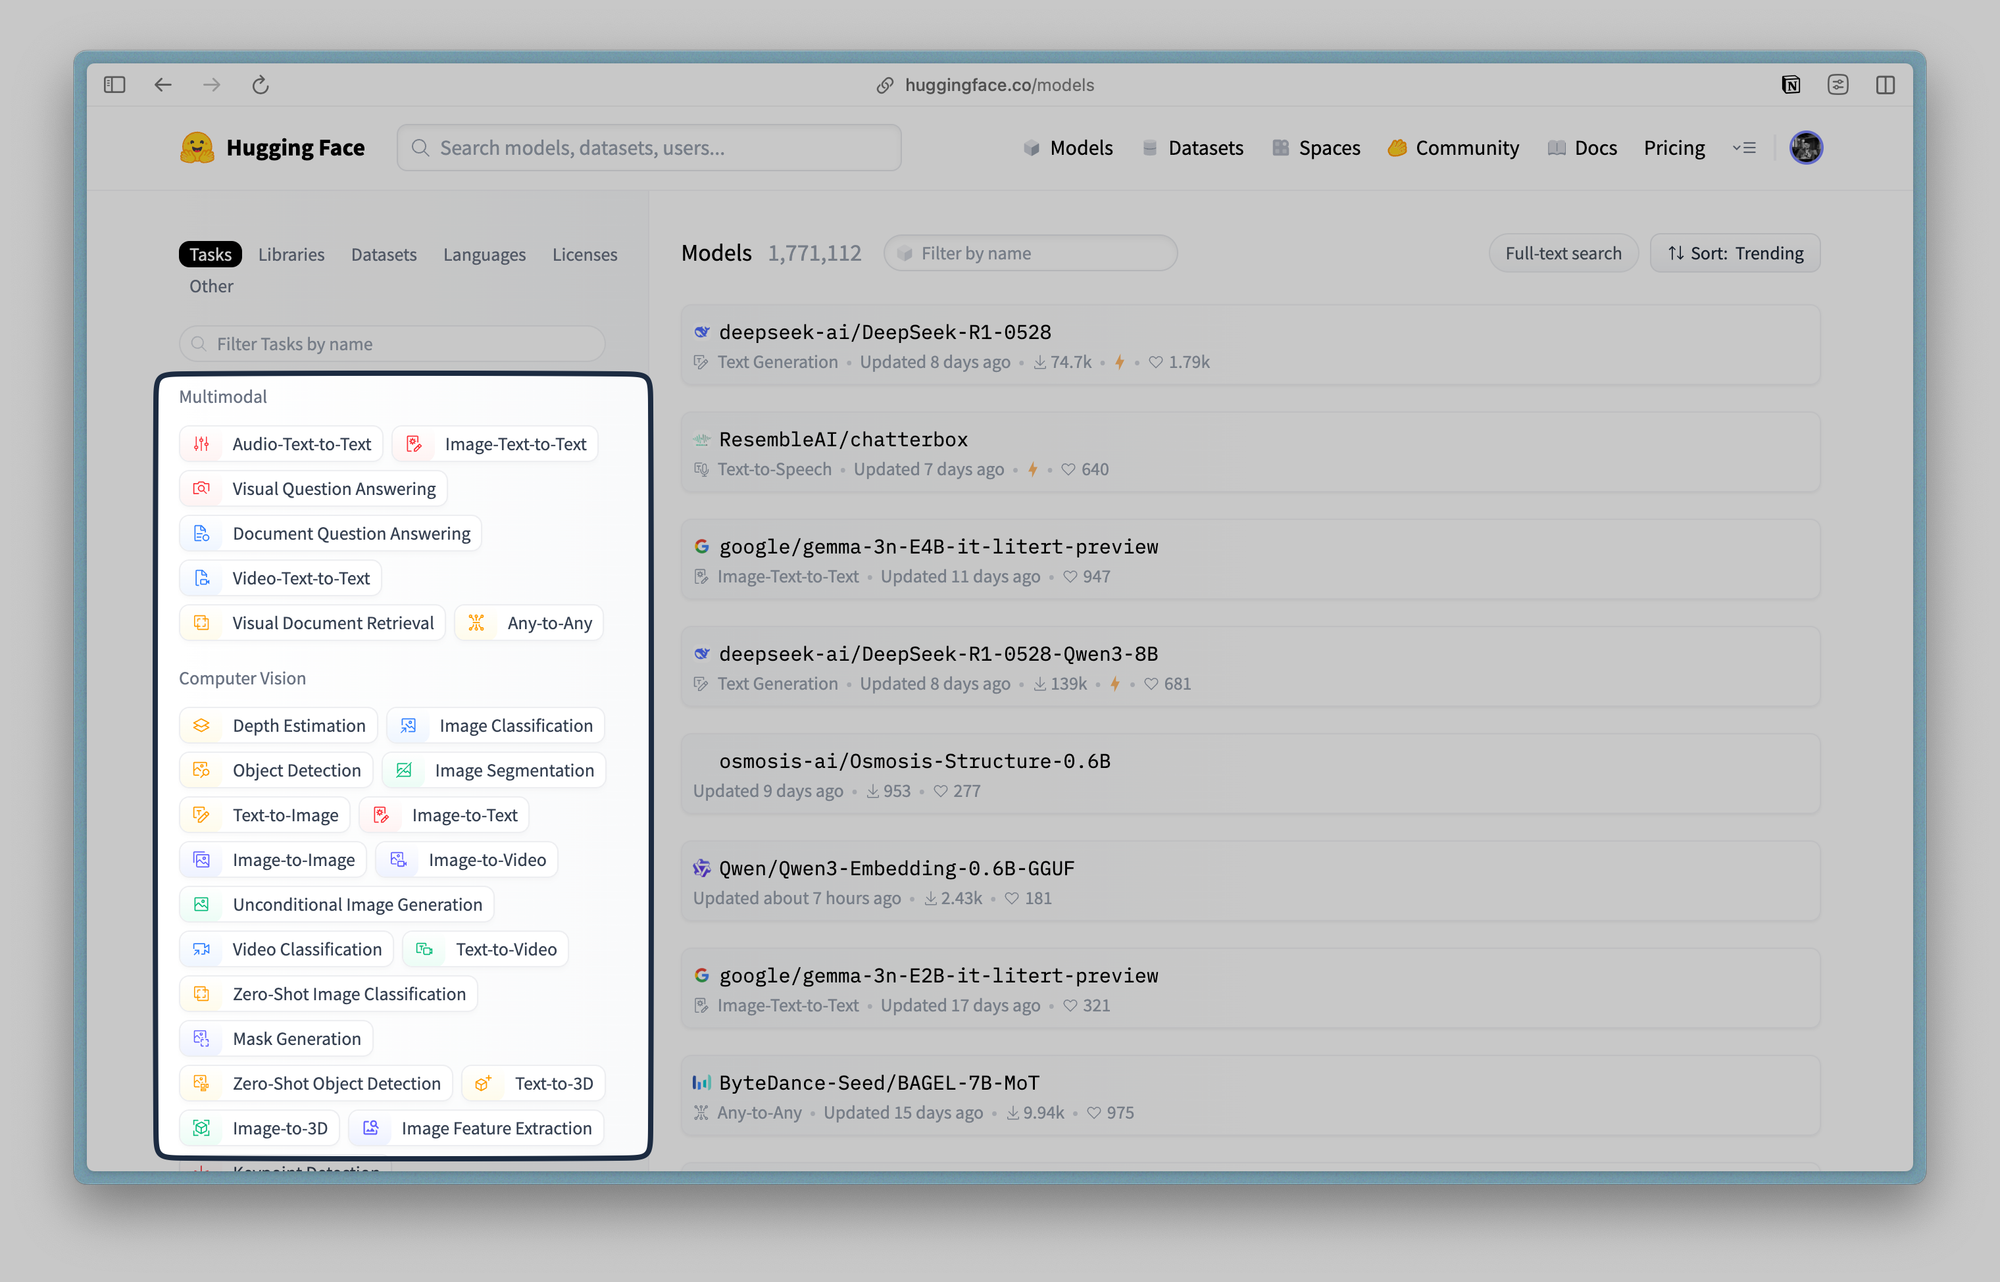Go back with the browser back arrow
Viewport: 2000px width, 1282px height.
[x=163, y=85]
